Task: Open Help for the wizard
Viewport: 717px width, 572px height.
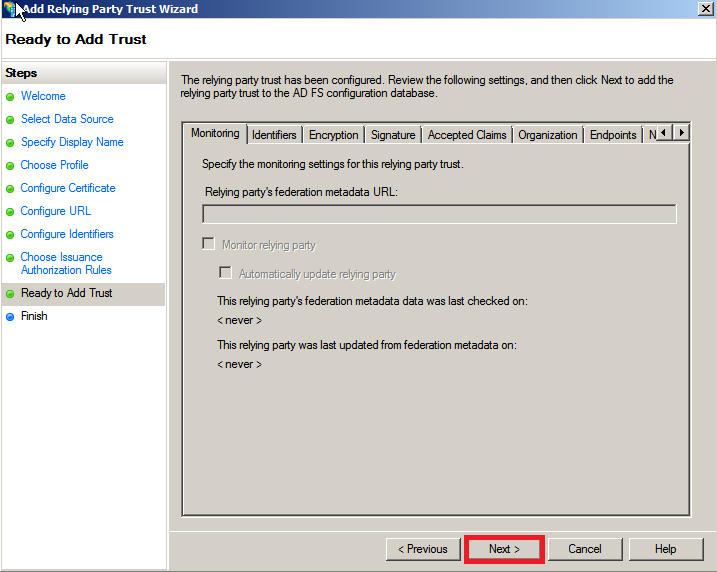Action: pyautogui.click(x=666, y=549)
